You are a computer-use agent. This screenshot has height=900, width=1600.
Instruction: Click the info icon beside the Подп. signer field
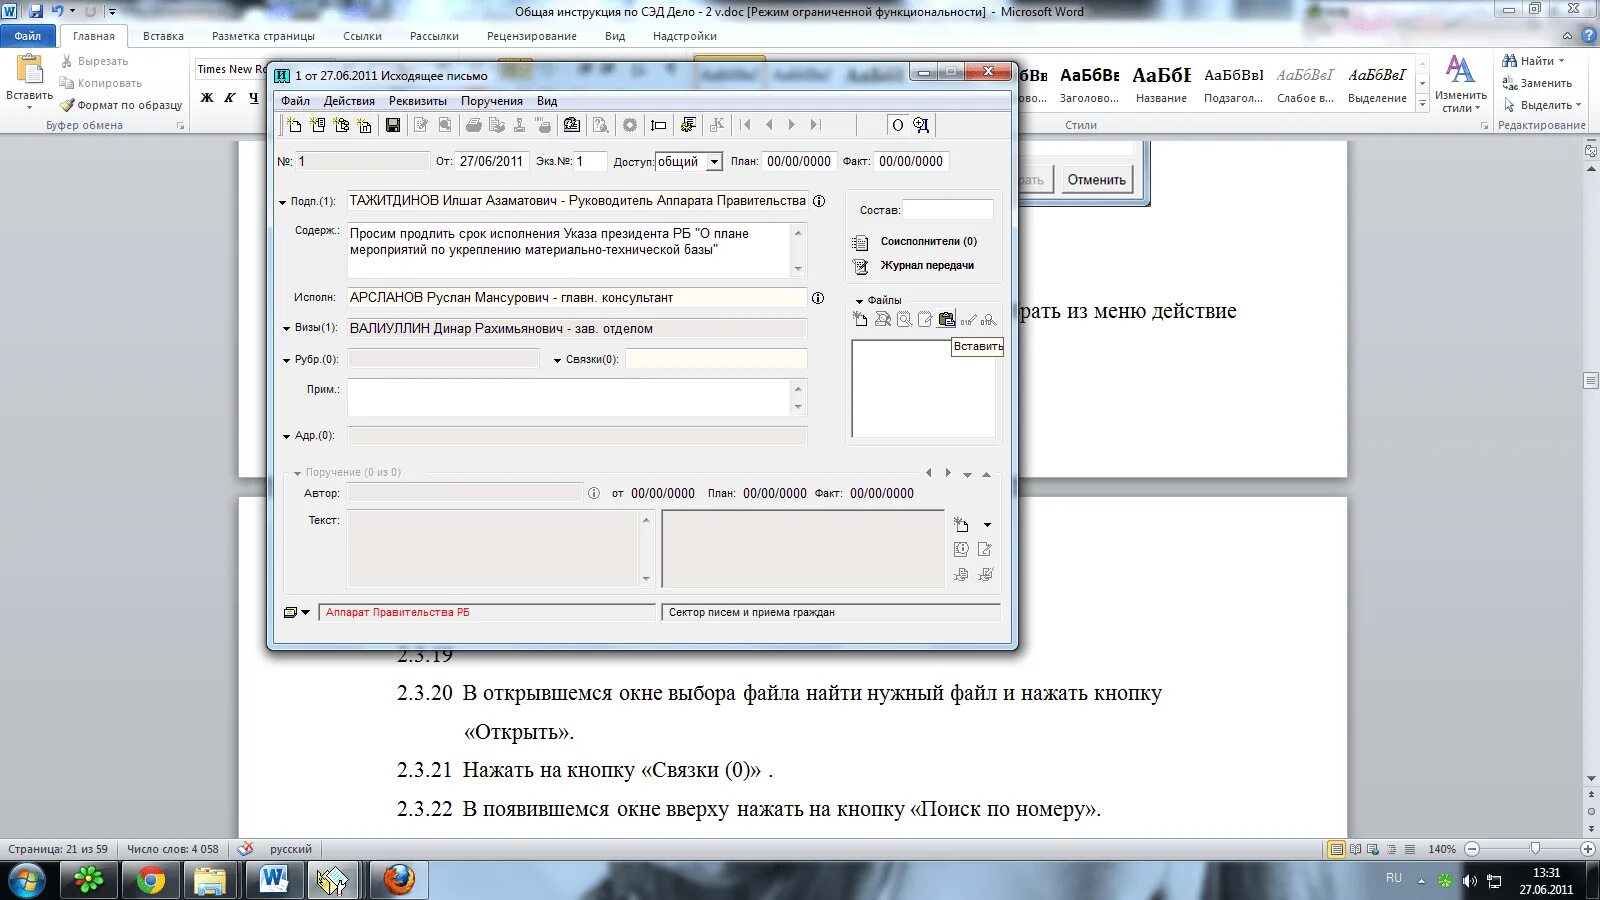[x=819, y=201]
